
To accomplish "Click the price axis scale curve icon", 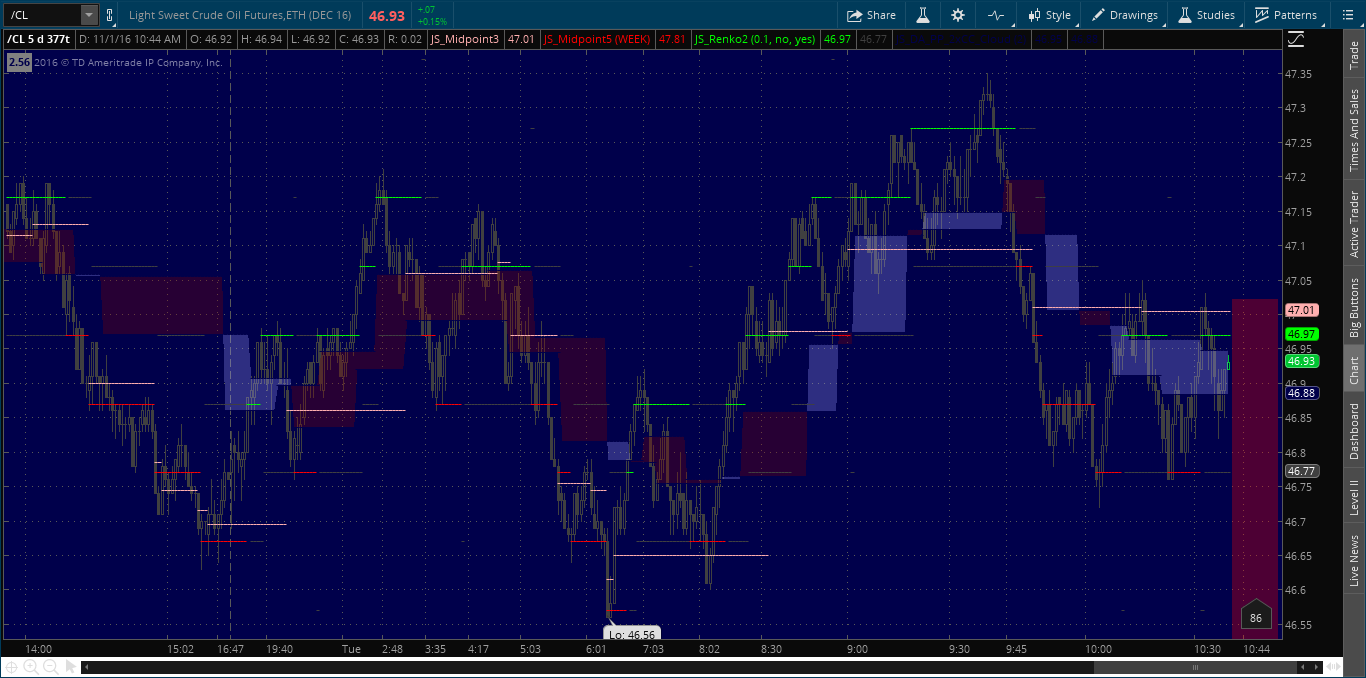I will [x=1296, y=39].
